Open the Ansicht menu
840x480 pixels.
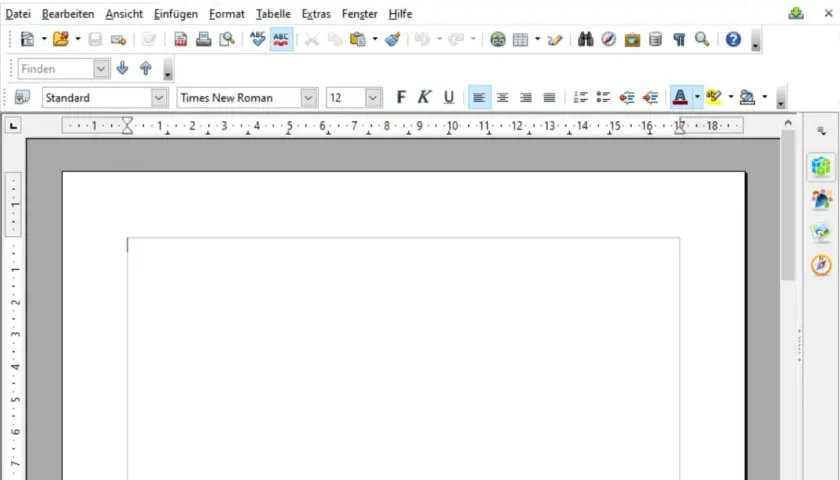(124, 14)
